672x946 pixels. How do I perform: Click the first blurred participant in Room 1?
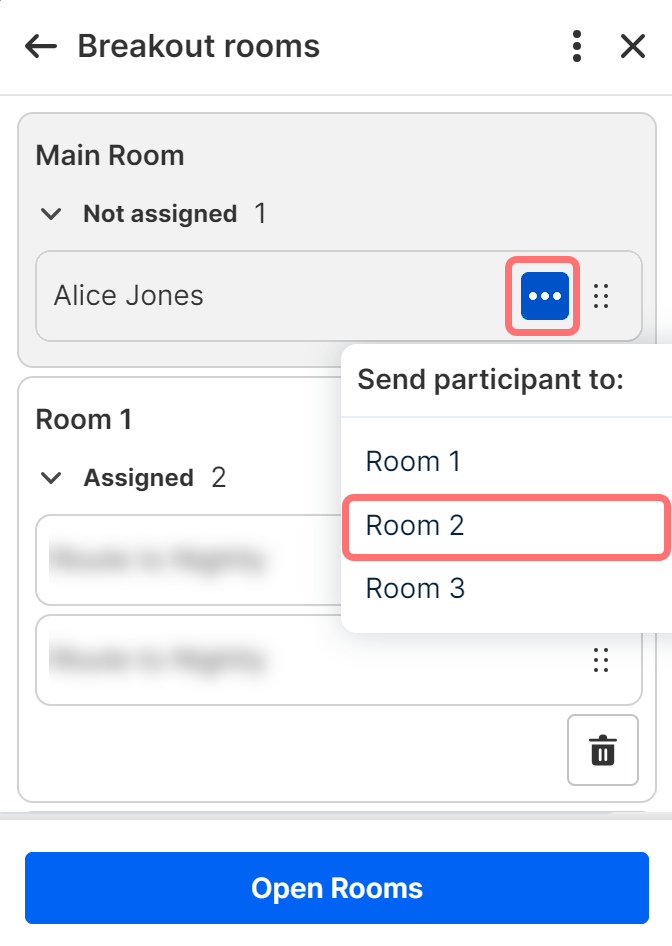pos(158,560)
